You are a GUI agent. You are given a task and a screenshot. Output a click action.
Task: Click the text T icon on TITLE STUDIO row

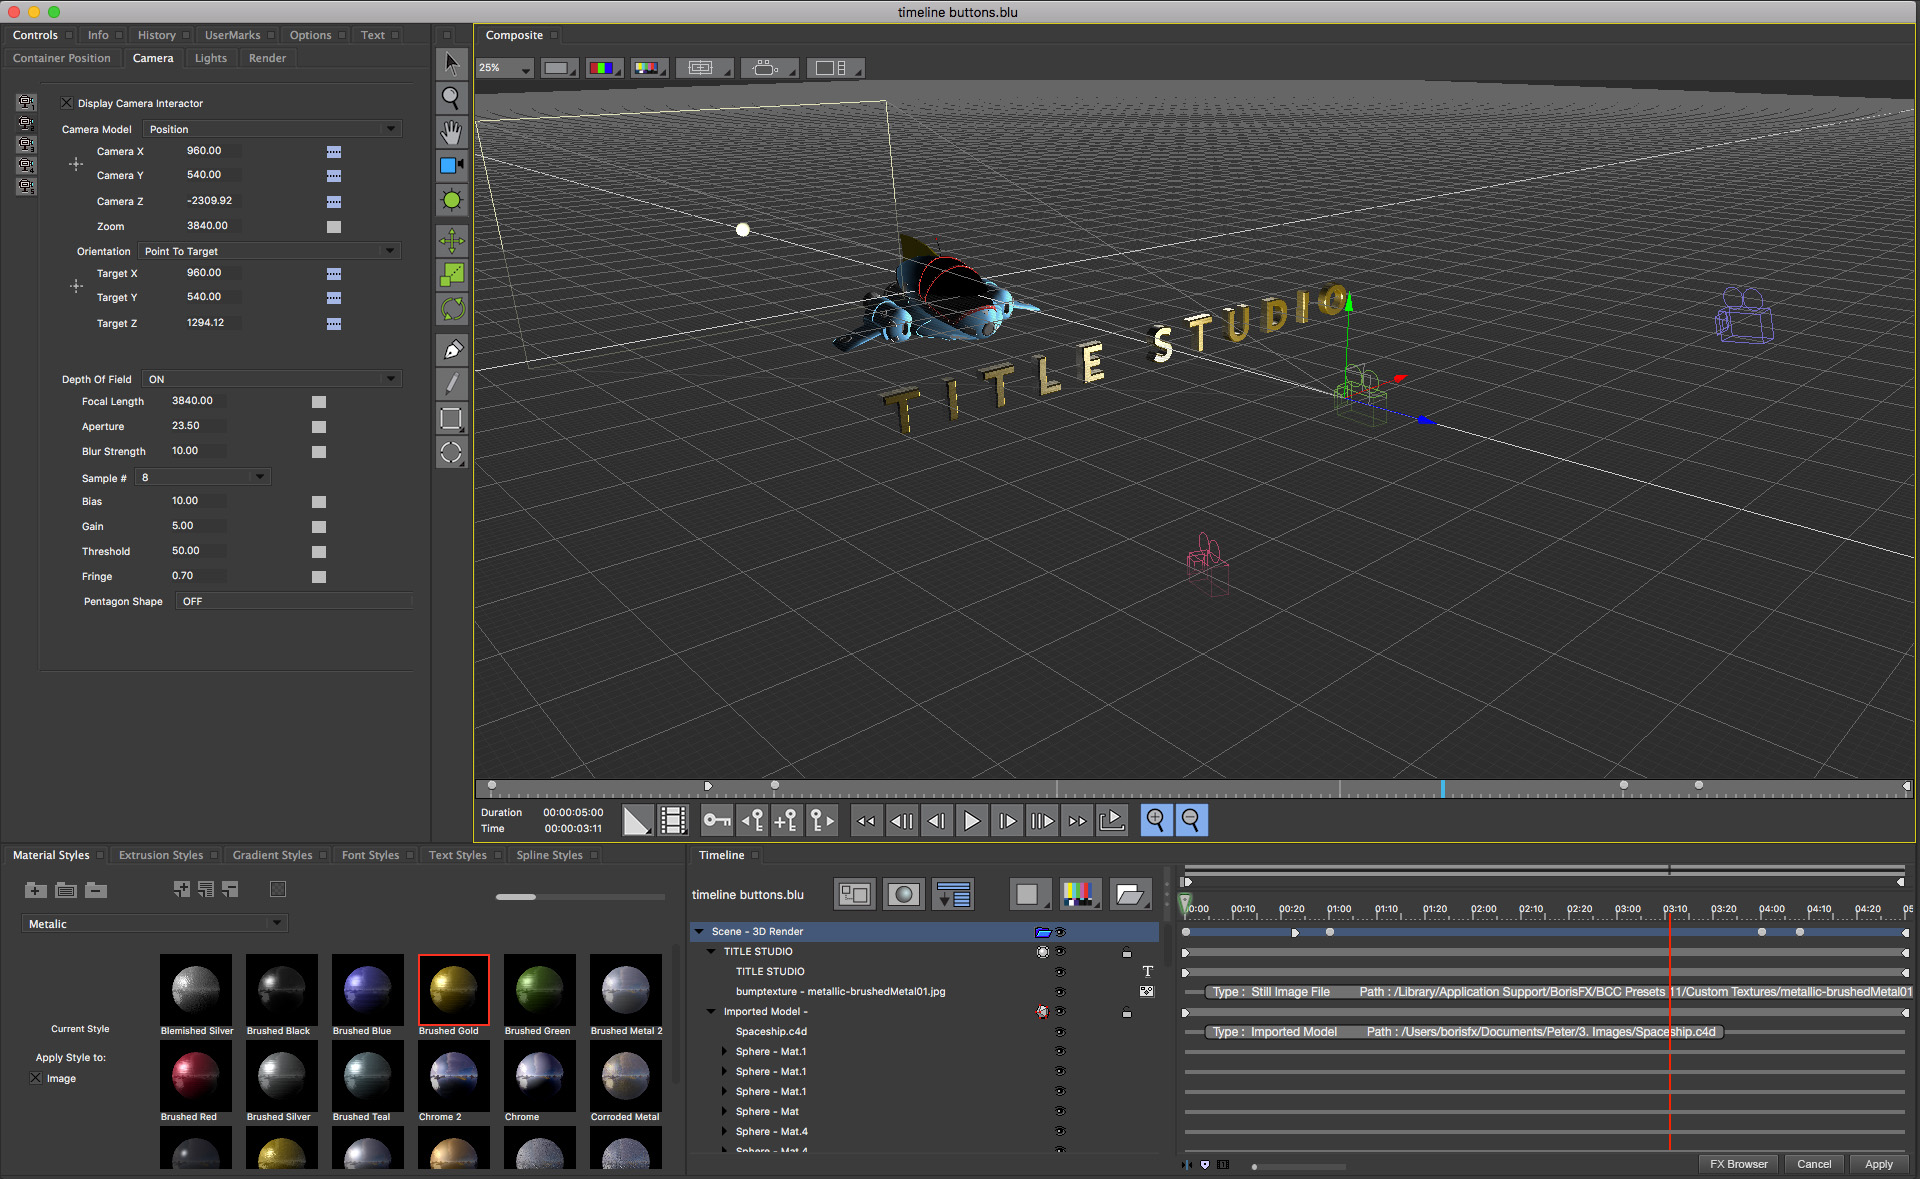[1147, 971]
